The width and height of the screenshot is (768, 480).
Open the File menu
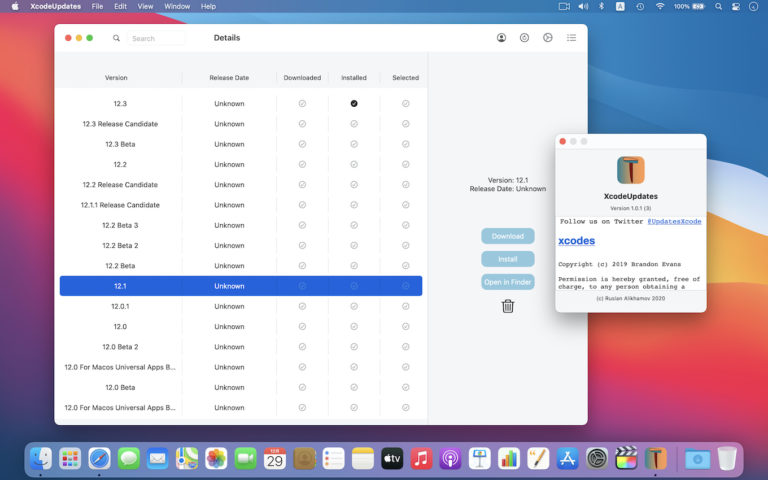(x=97, y=6)
